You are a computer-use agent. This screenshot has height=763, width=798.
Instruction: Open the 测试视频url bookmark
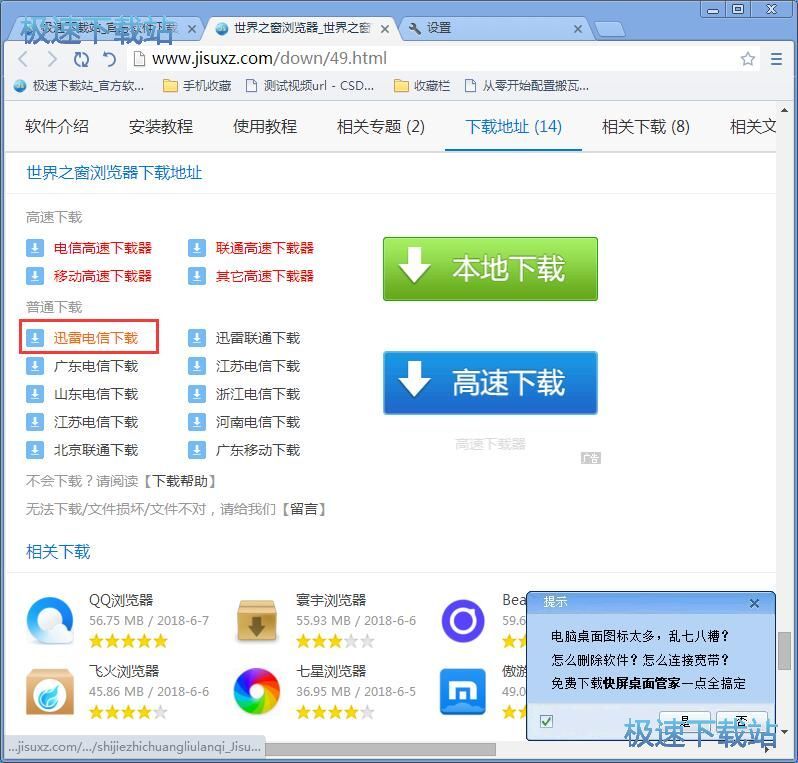[310, 86]
